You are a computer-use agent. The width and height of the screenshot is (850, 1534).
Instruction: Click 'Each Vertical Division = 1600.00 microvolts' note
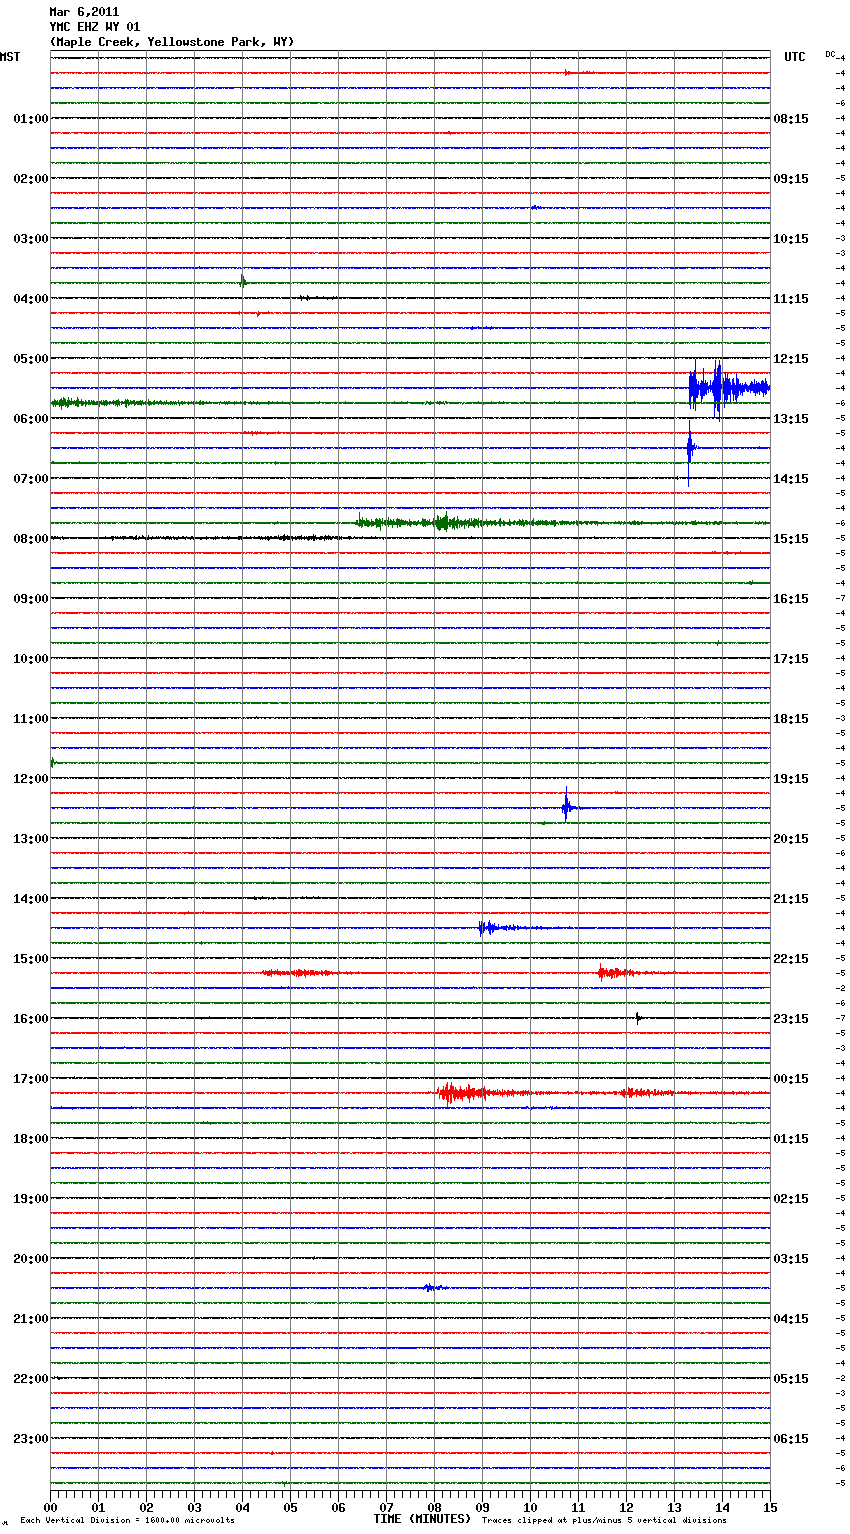(127, 1521)
